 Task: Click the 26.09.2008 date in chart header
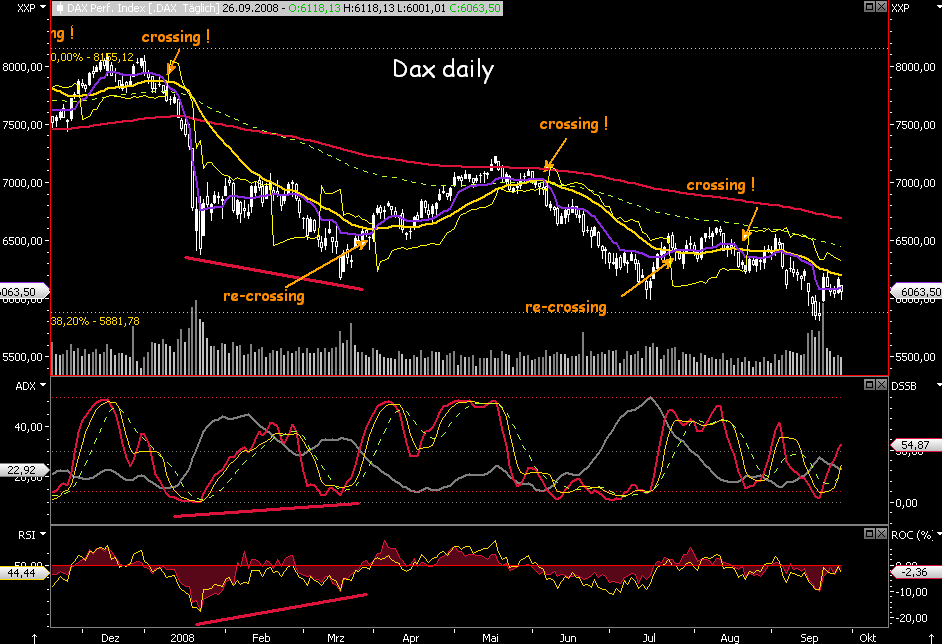click(250, 8)
